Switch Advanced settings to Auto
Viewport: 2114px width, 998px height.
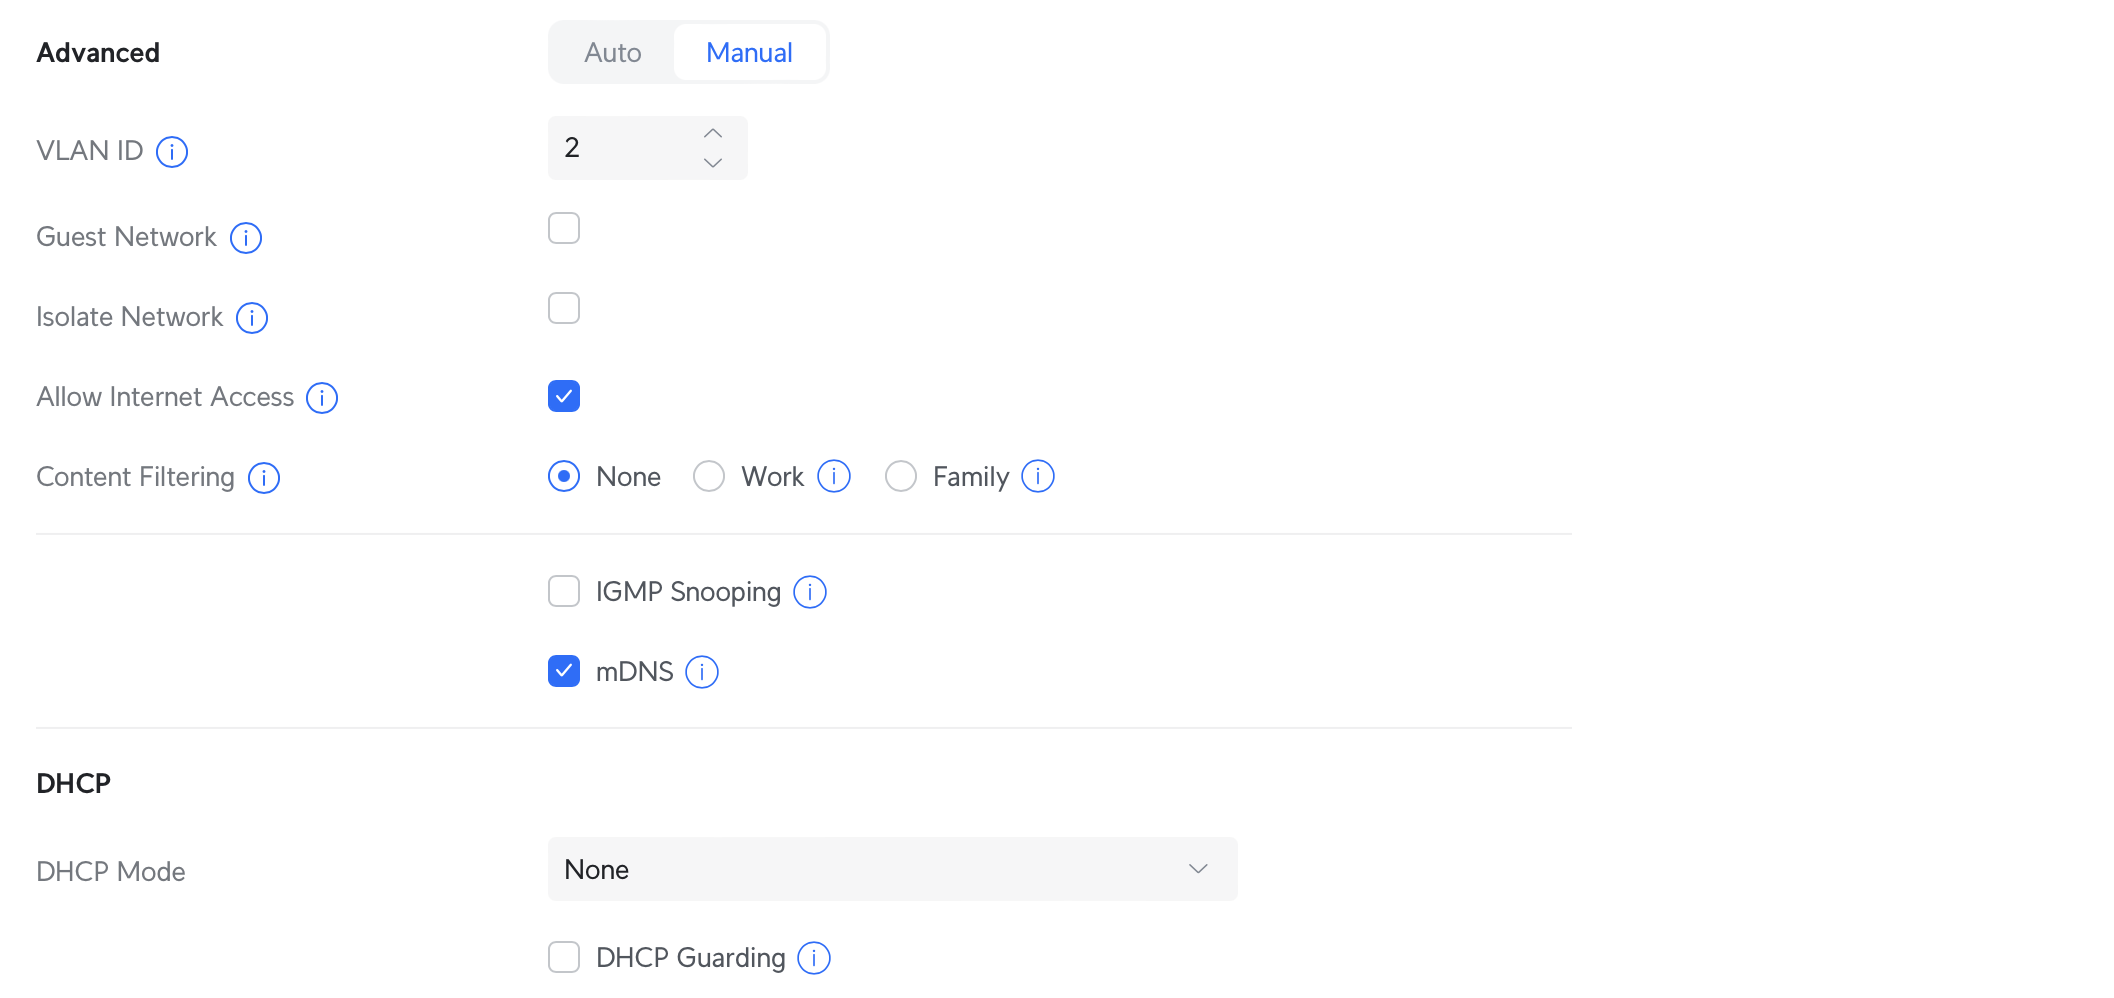(x=613, y=52)
